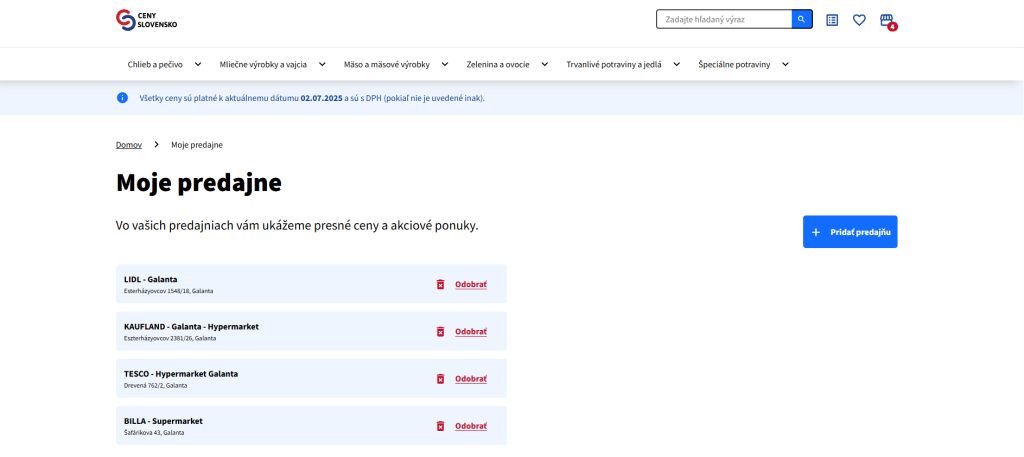Click address Šafárikova 43, Galanta
The image size is (1024, 457).
(154, 433)
